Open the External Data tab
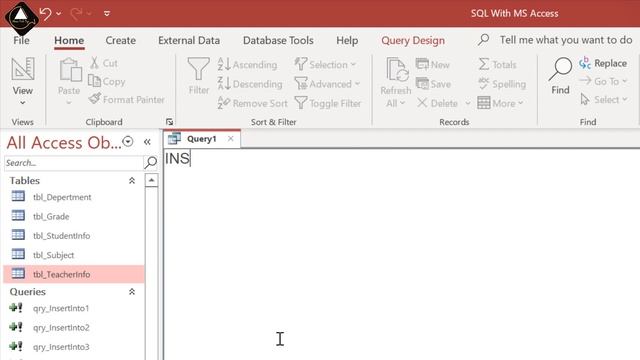640x360 pixels. pyautogui.click(x=189, y=40)
